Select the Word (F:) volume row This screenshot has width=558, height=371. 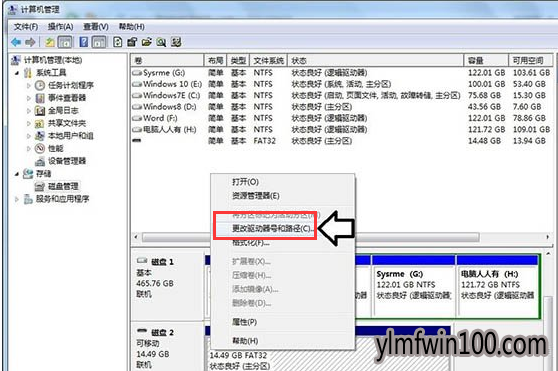(x=342, y=118)
